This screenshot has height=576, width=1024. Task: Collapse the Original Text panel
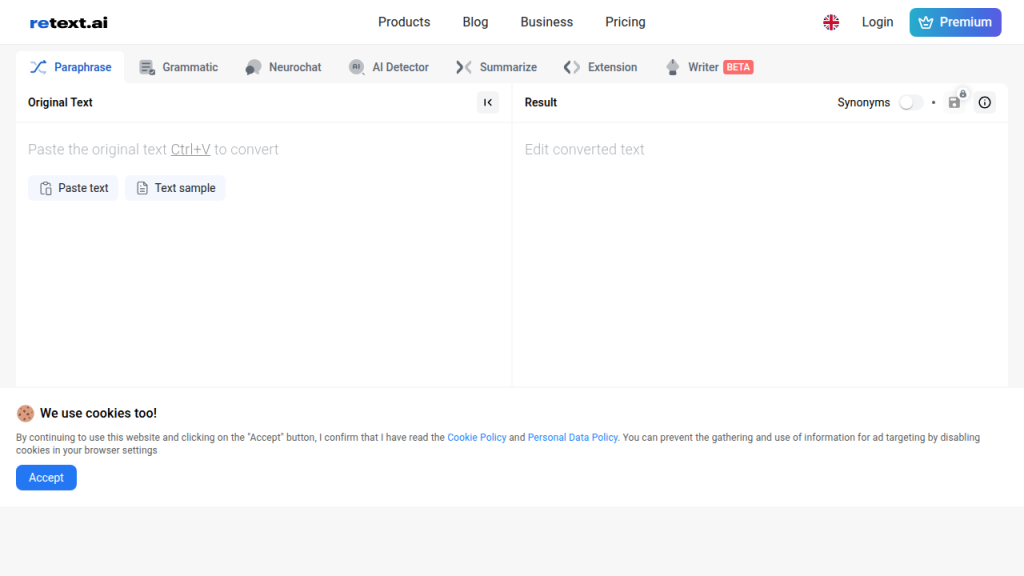coord(488,102)
